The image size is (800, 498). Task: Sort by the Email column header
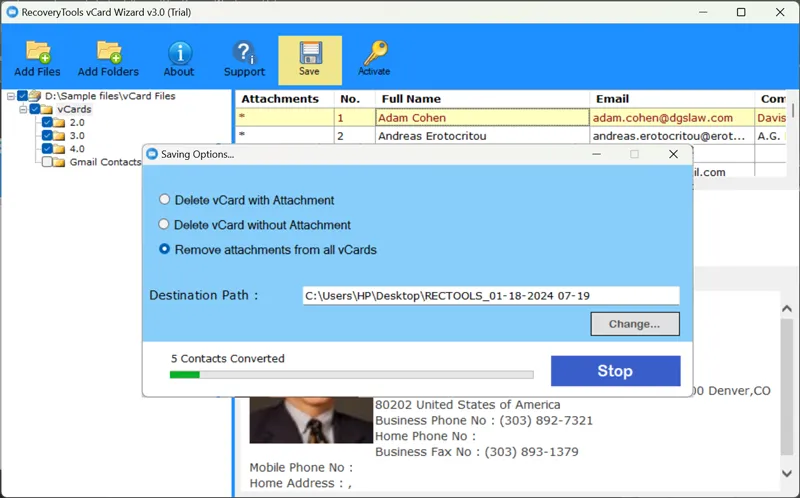[x=672, y=98]
